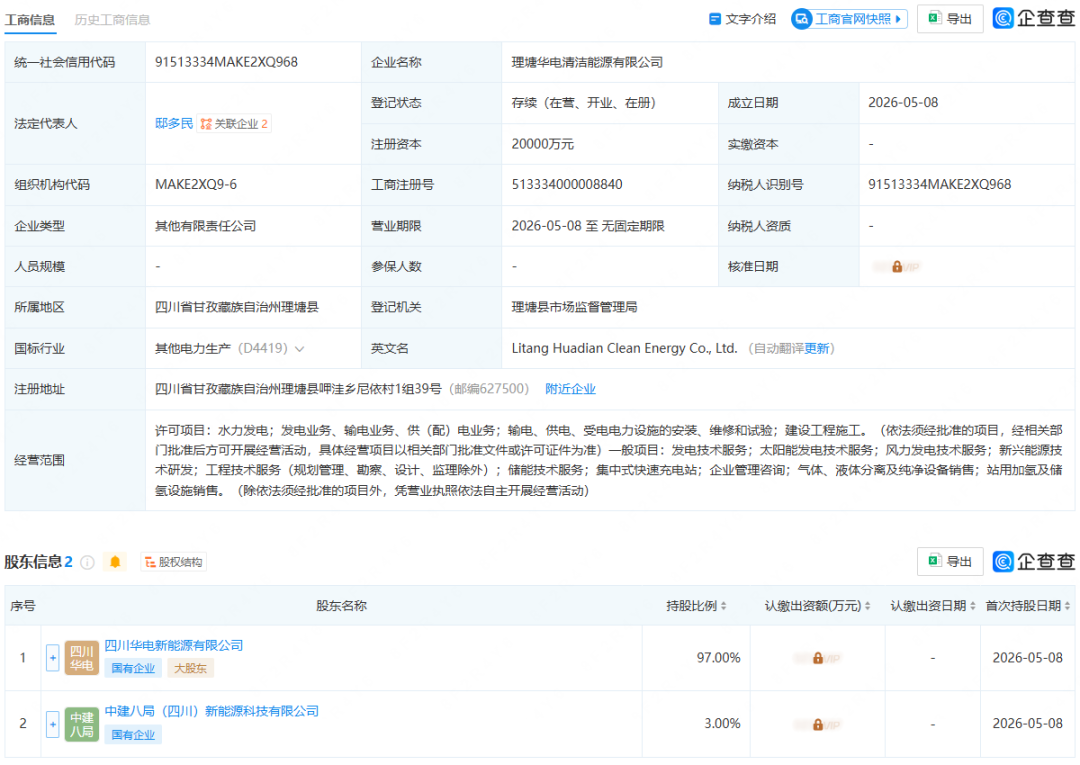Select organization code MAKE2XQ9-6
The width and height of the screenshot is (1080, 765).
point(196,185)
